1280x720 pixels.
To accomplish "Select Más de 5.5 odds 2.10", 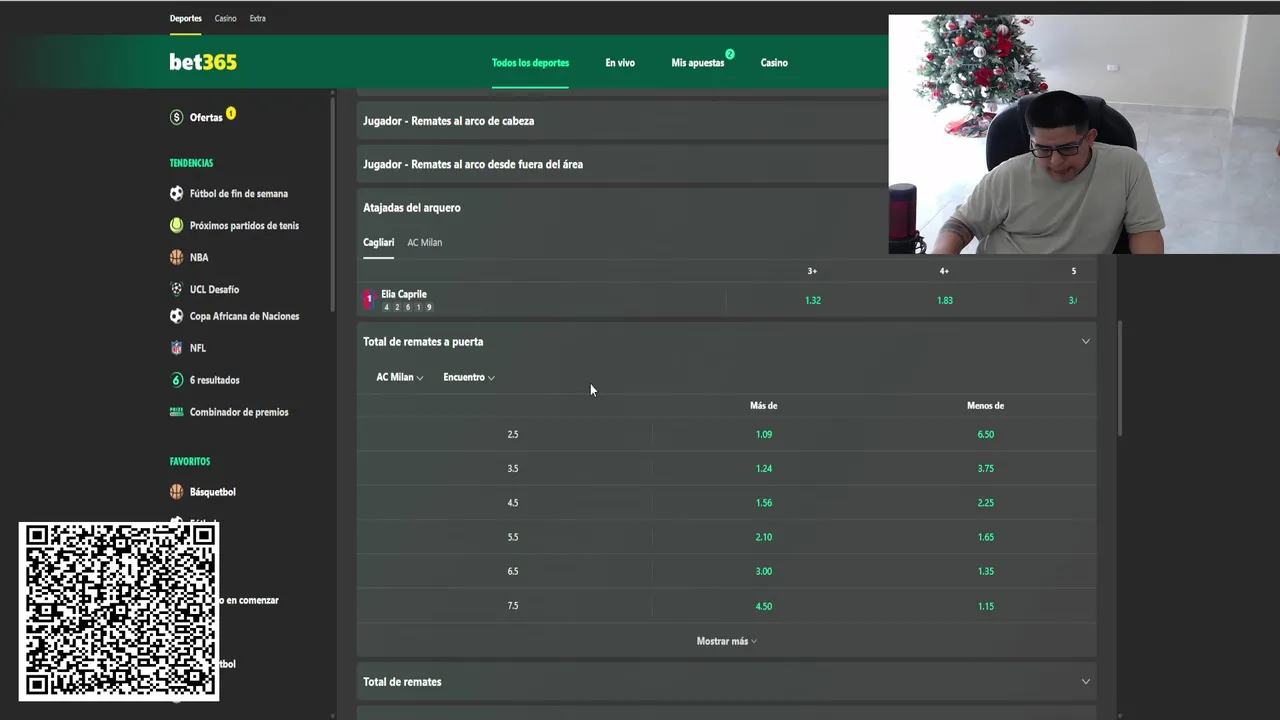I will click(764, 537).
